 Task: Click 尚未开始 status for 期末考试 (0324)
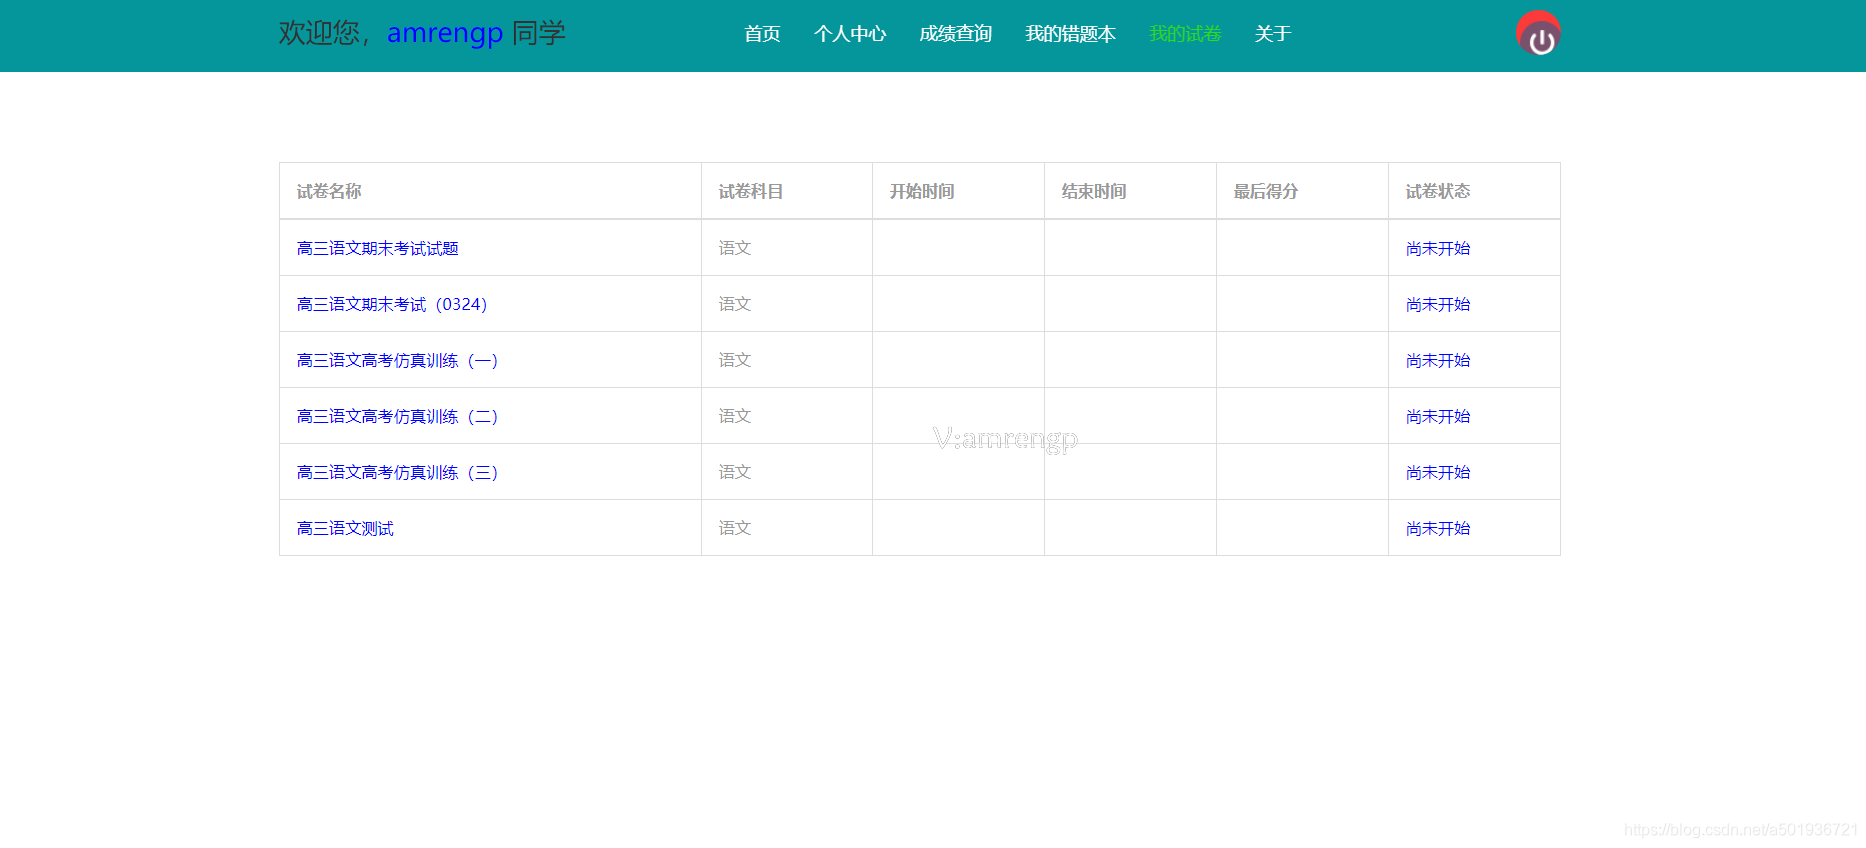click(x=1438, y=304)
